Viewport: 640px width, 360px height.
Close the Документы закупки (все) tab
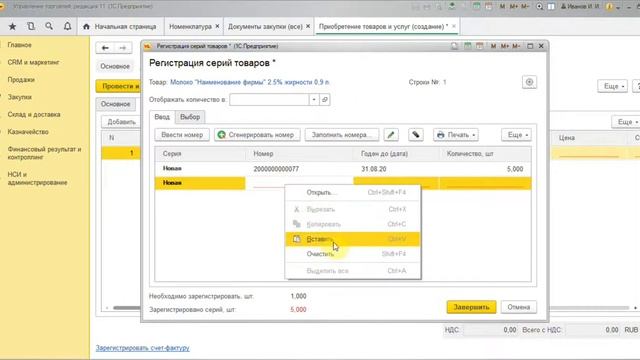tap(308, 26)
